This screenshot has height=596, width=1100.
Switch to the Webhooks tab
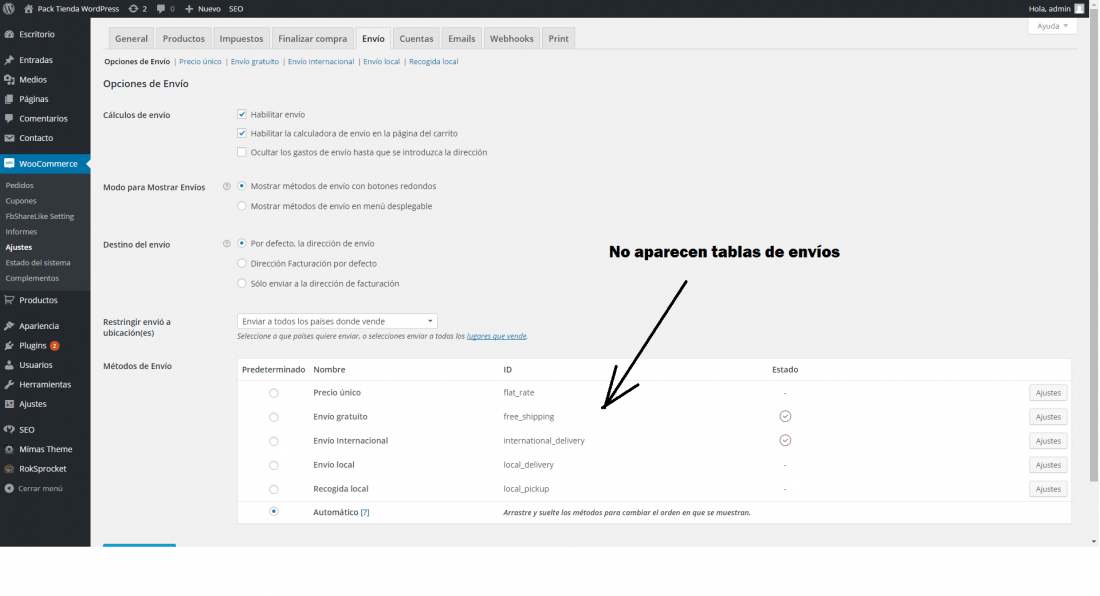511,39
